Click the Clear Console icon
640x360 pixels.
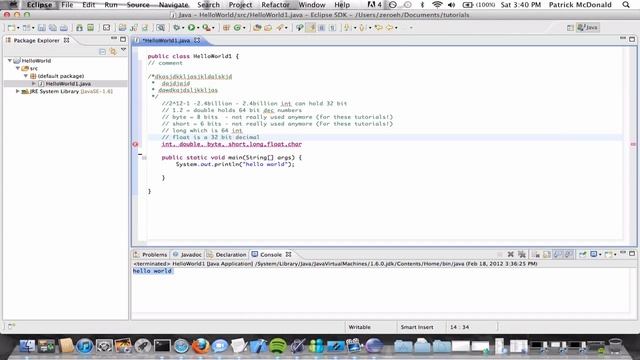[536, 254]
